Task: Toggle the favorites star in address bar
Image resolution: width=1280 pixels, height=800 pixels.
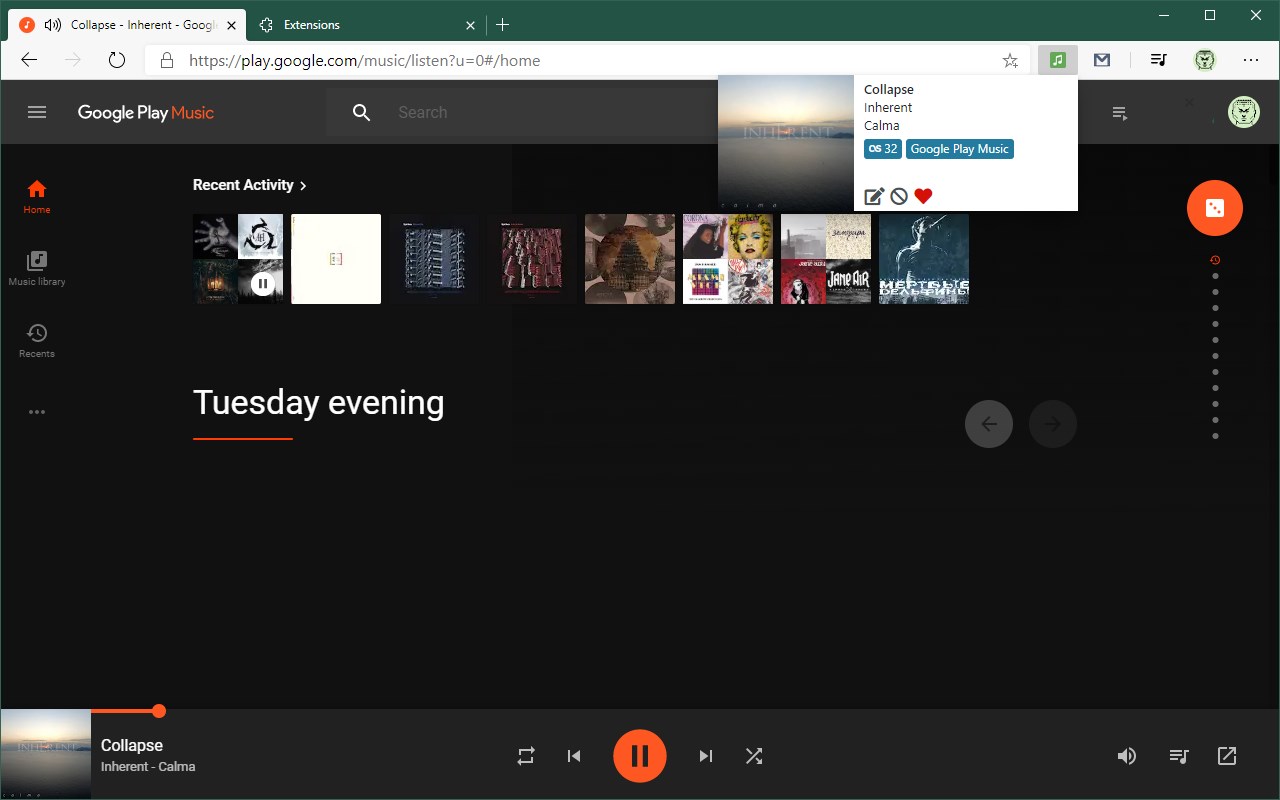Action: pyautogui.click(x=1010, y=60)
